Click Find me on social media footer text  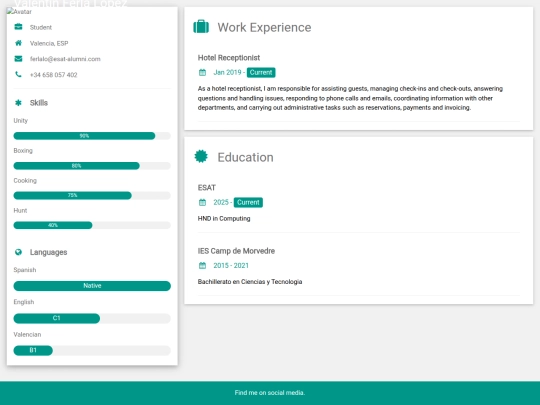(270, 393)
